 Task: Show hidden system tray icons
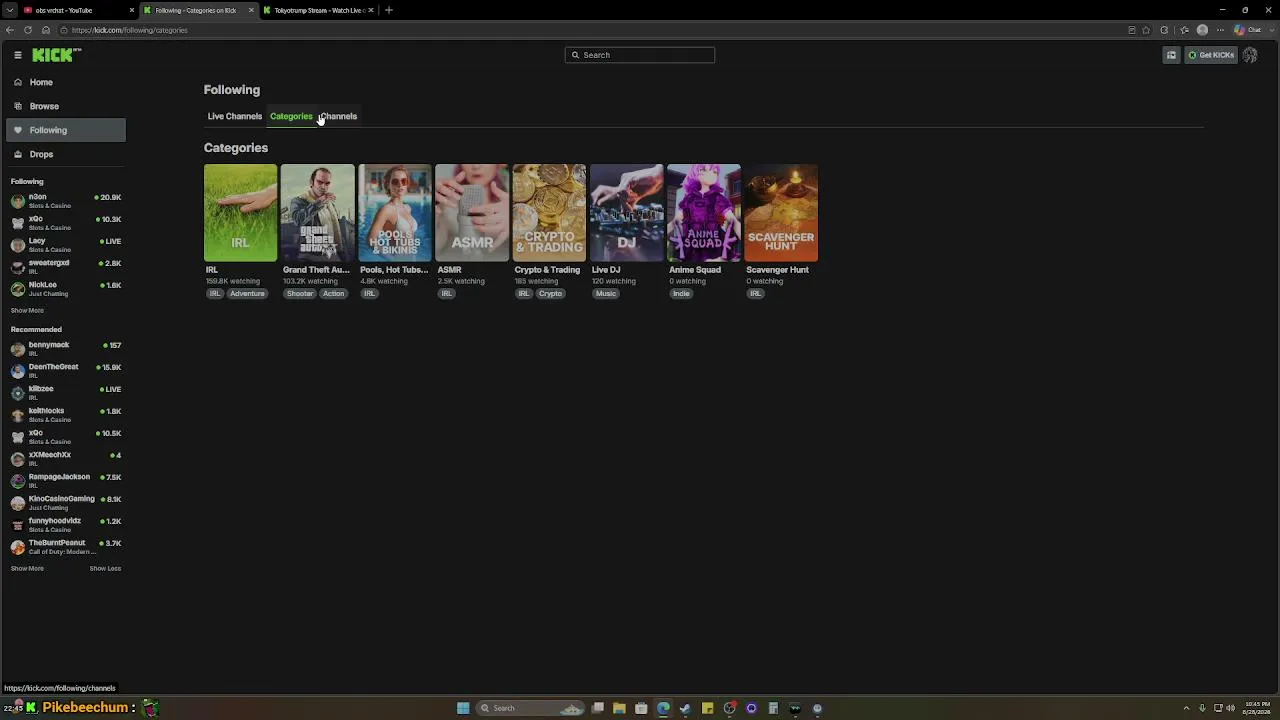pos(1186,708)
